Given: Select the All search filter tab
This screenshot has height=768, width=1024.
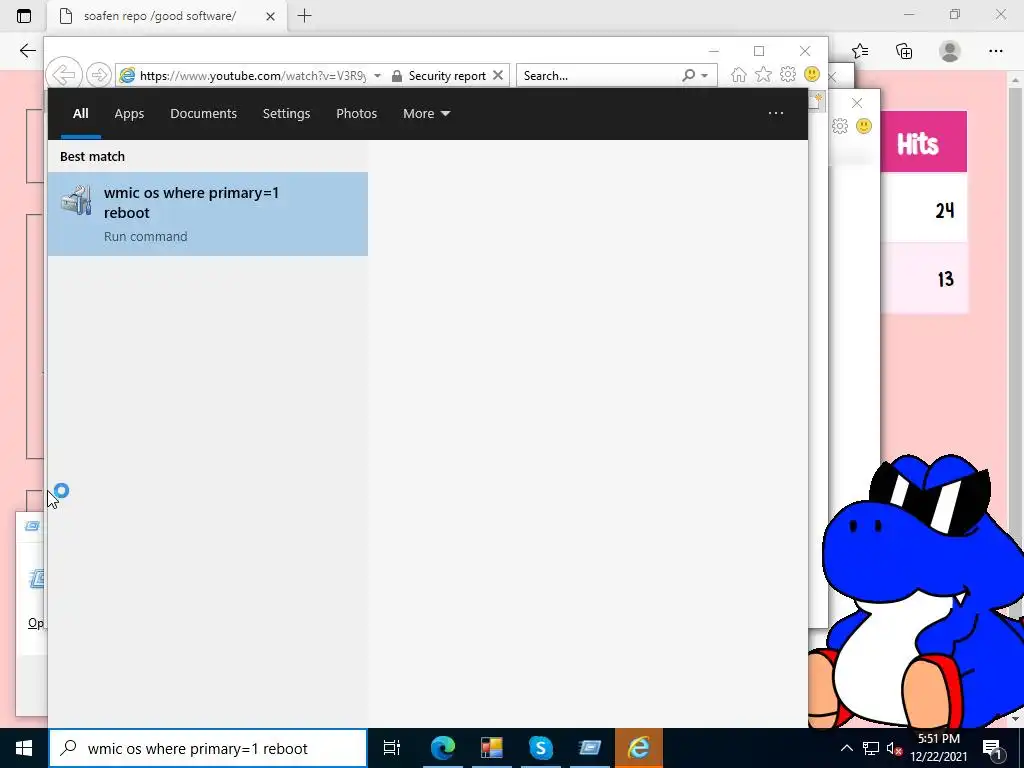Looking at the screenshot, I should point(80,114).
